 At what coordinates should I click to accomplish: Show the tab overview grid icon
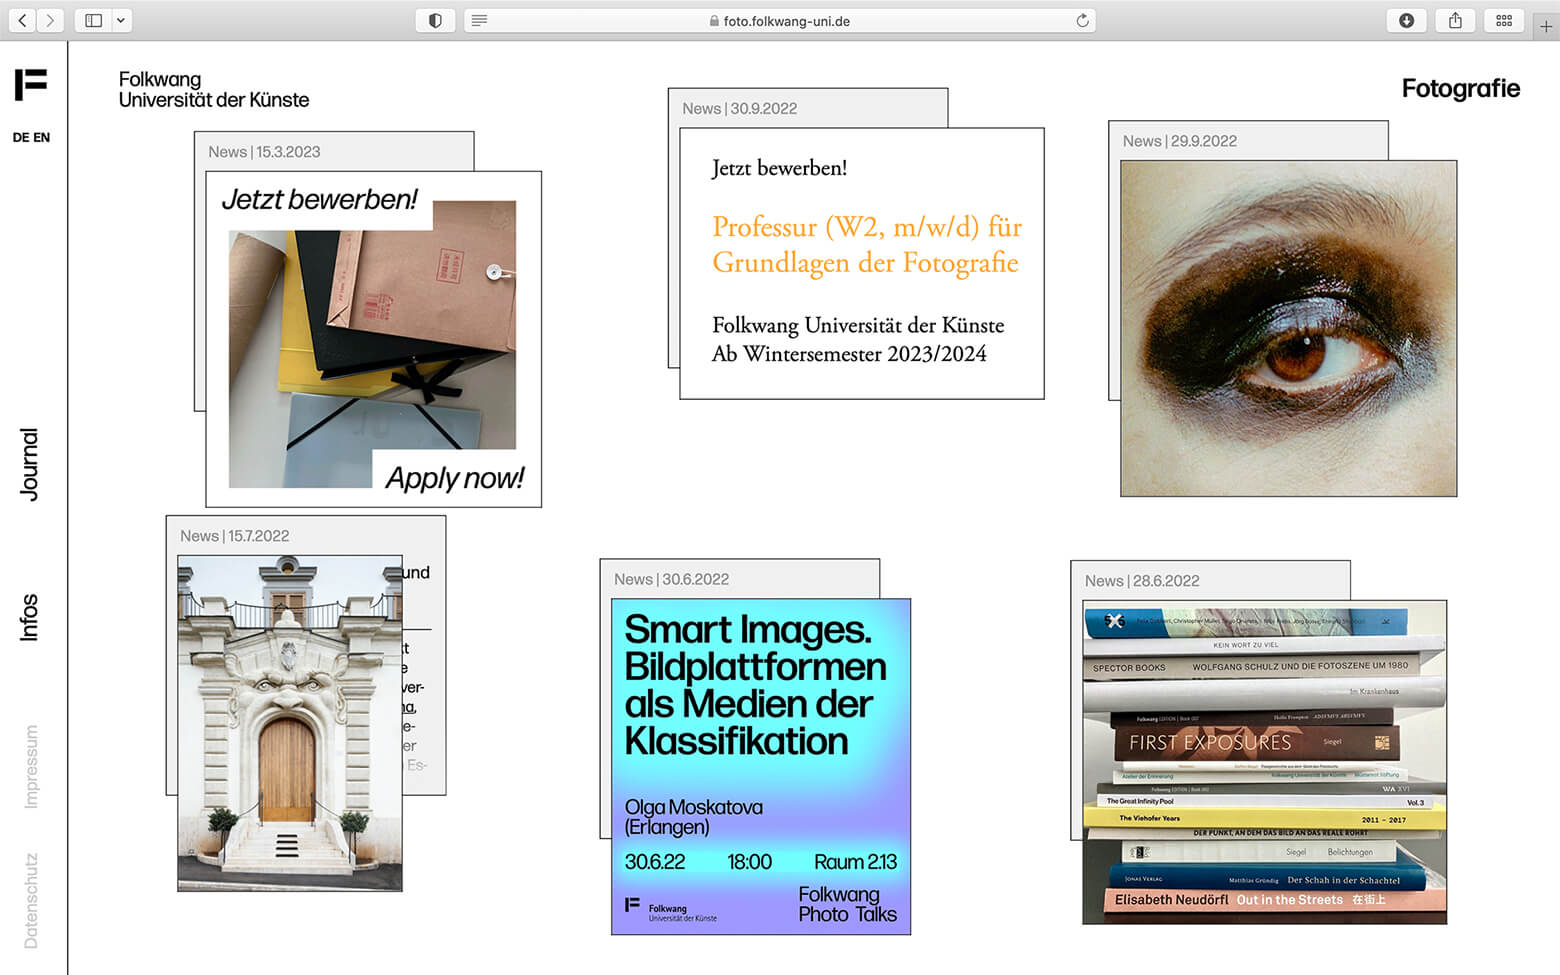click(x=1504, y=20)
